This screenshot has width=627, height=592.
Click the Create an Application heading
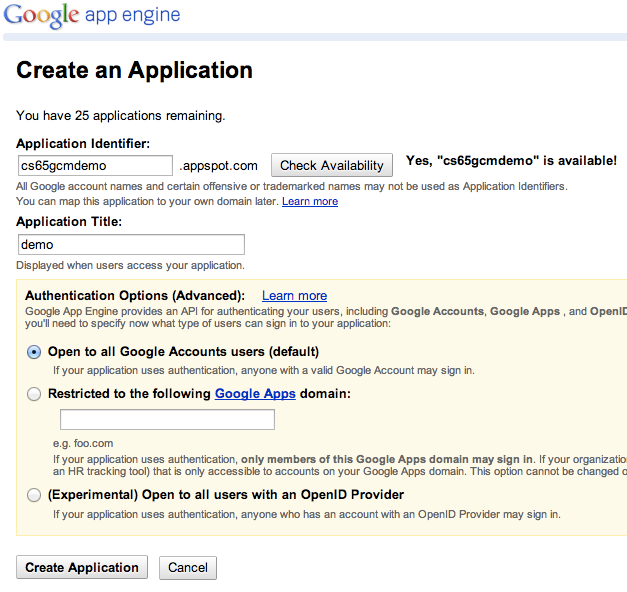(135, 70)
